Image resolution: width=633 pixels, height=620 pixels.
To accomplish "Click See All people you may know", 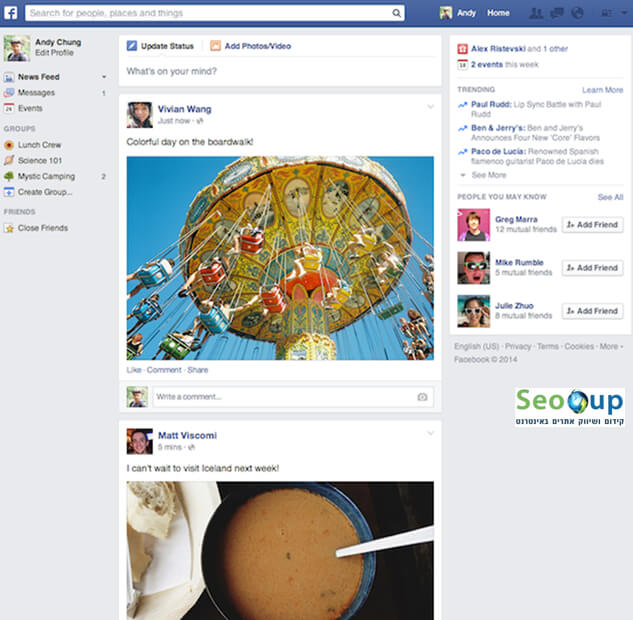I will 610,197.
